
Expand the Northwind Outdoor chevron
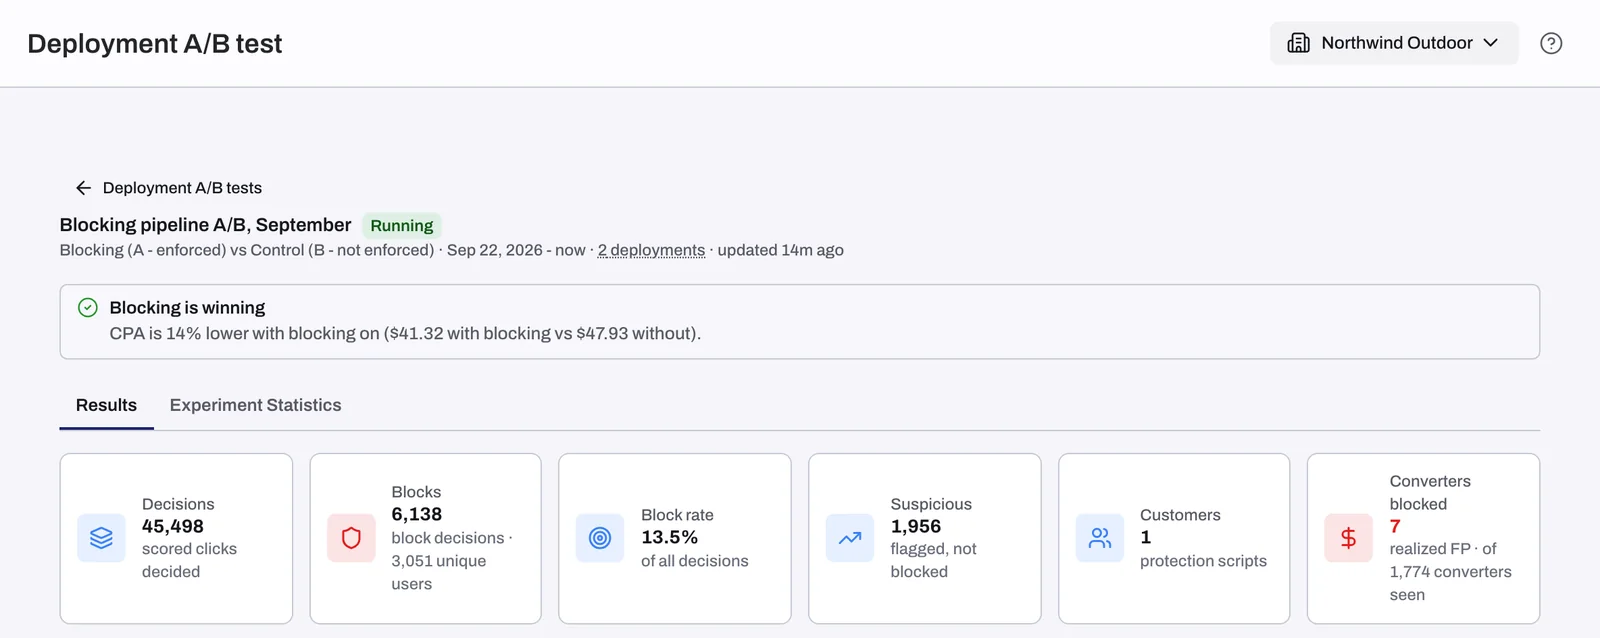[x=1490, y=43]
